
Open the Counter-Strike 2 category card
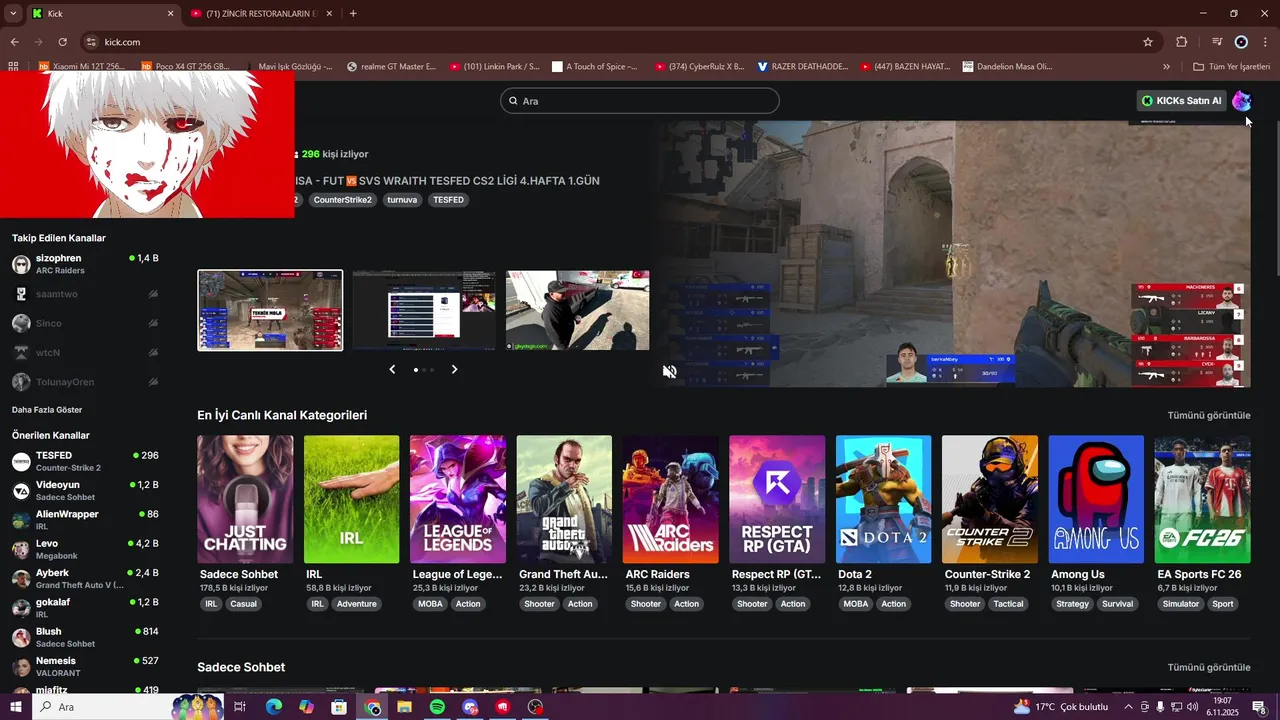990,499
